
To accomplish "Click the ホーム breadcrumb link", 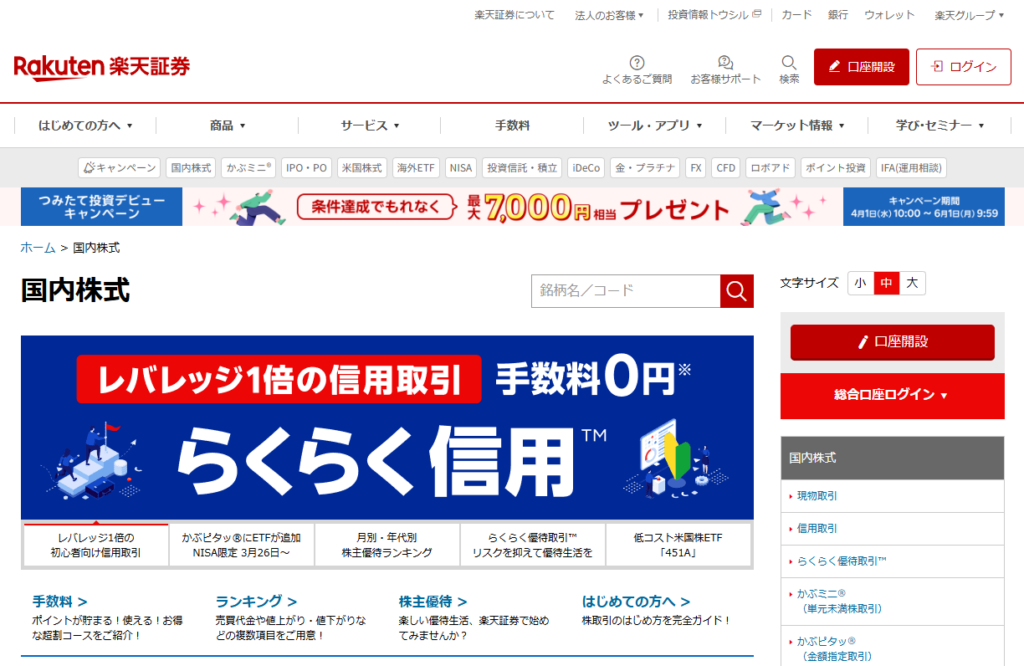I will coord(38,247).
